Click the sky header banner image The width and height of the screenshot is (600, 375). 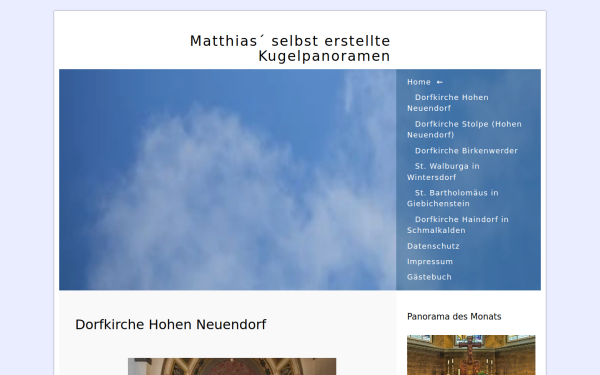click(227, 179)
